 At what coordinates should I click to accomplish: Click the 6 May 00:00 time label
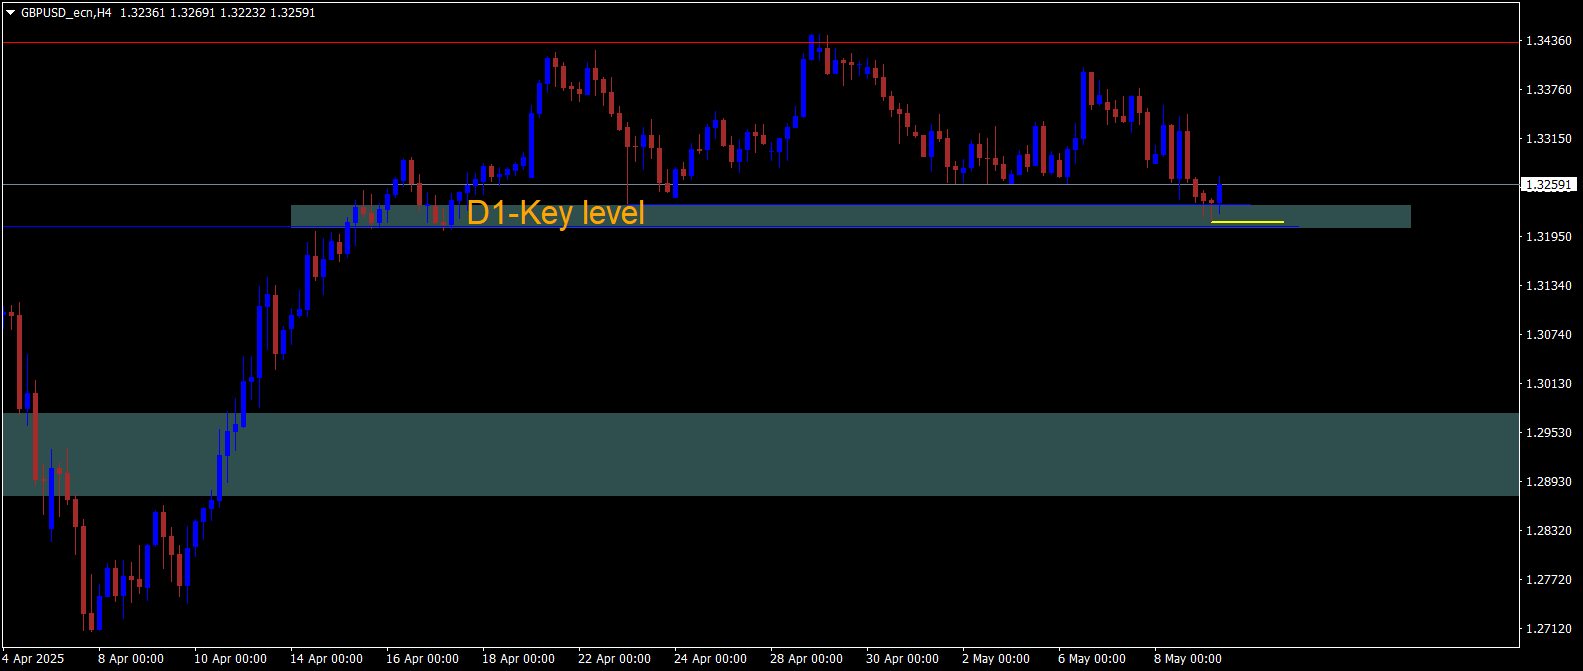click(1092, 659)
